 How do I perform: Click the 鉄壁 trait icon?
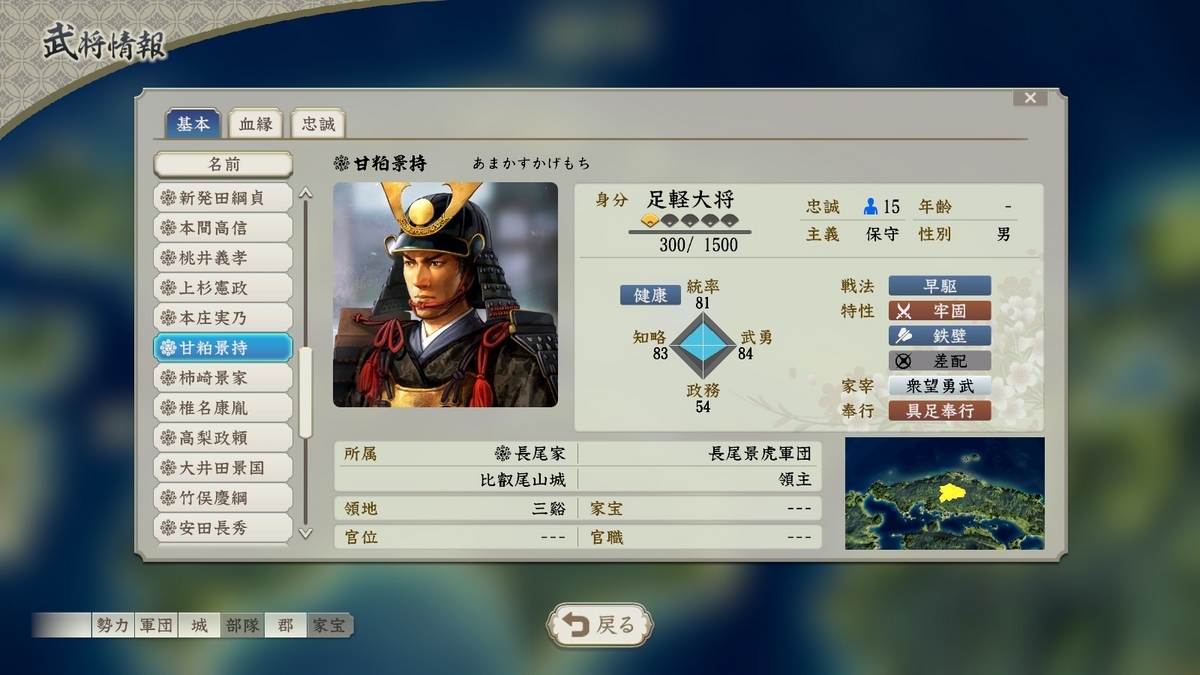904,336
